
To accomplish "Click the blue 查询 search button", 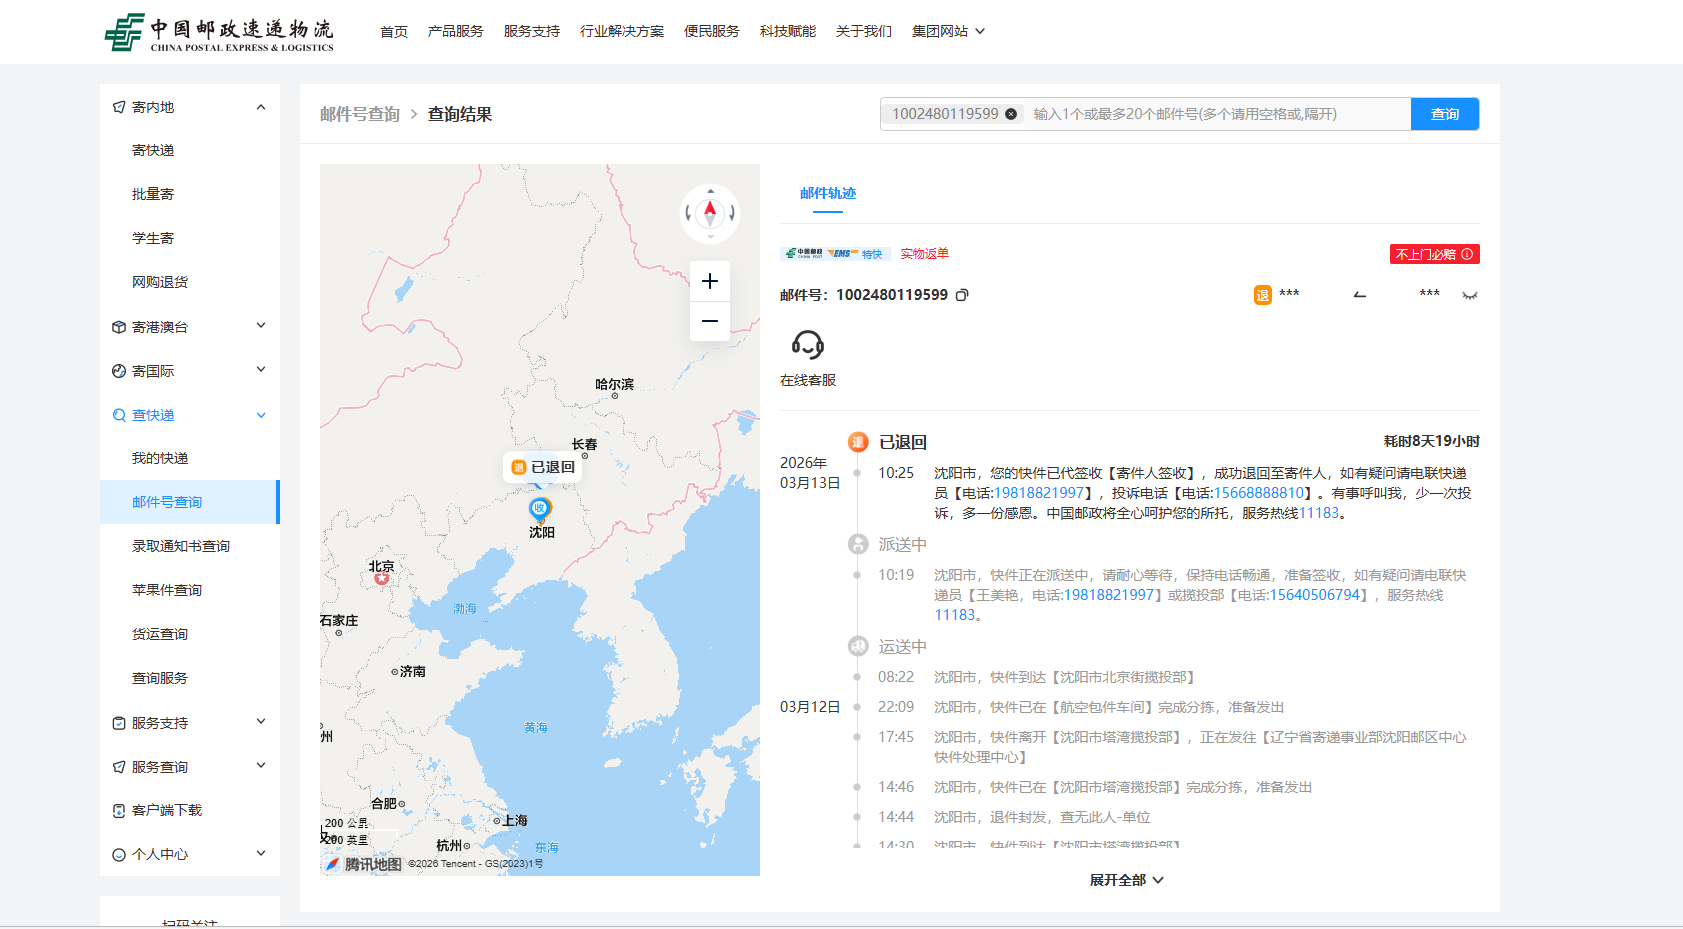I will coord(1444,114).
